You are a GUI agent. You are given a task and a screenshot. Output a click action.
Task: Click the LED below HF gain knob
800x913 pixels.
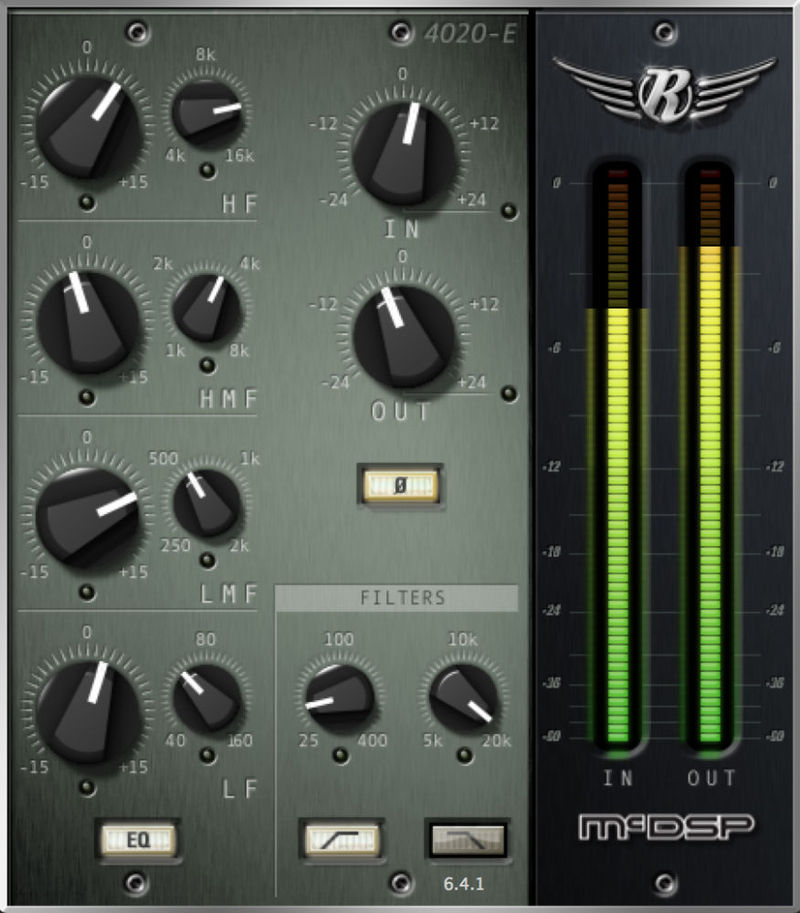point(87,202)
